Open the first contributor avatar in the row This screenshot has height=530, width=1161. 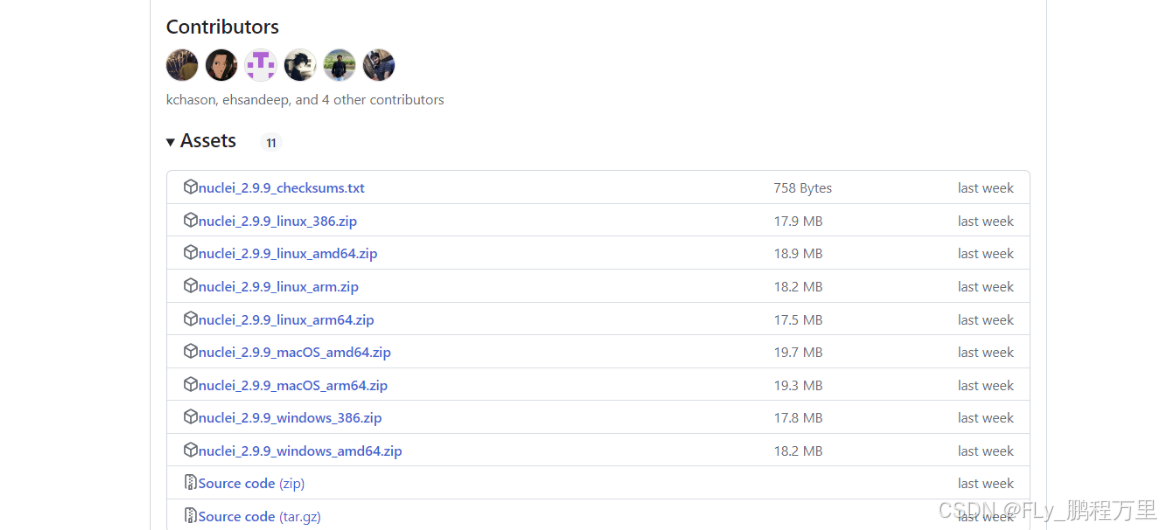182,65
